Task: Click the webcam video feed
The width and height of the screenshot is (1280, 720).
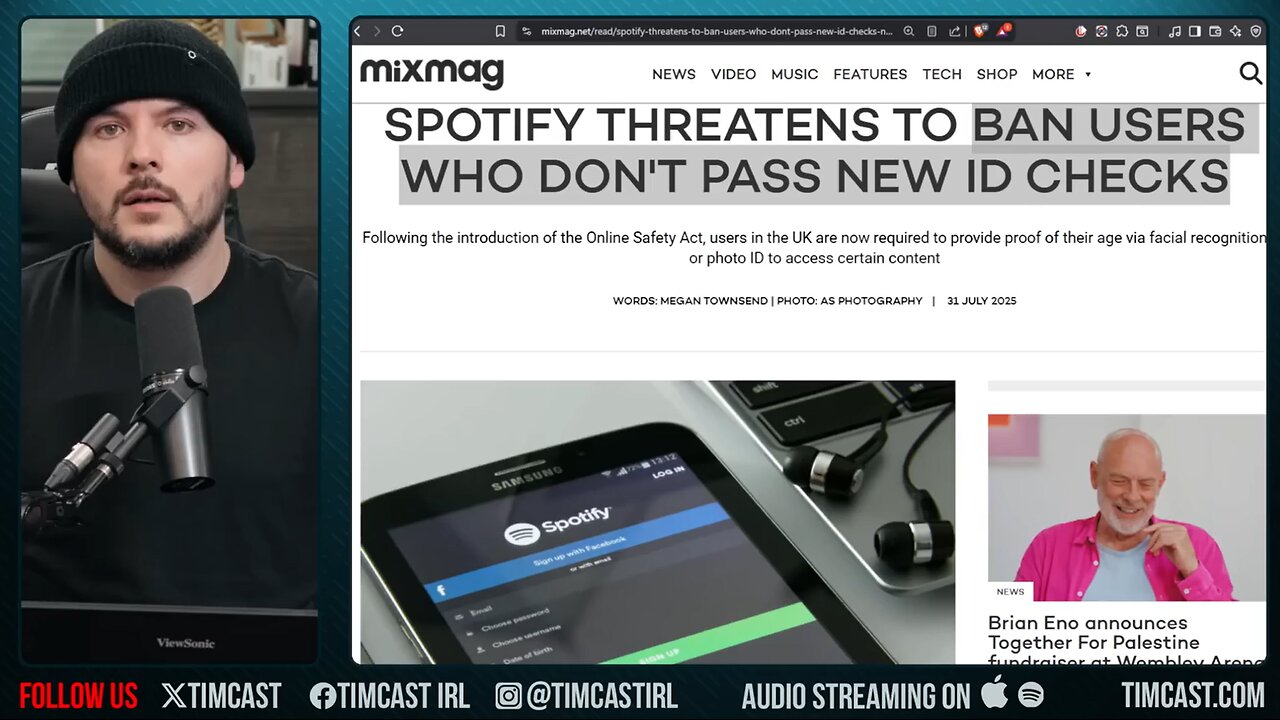Action: coord(168,340)
